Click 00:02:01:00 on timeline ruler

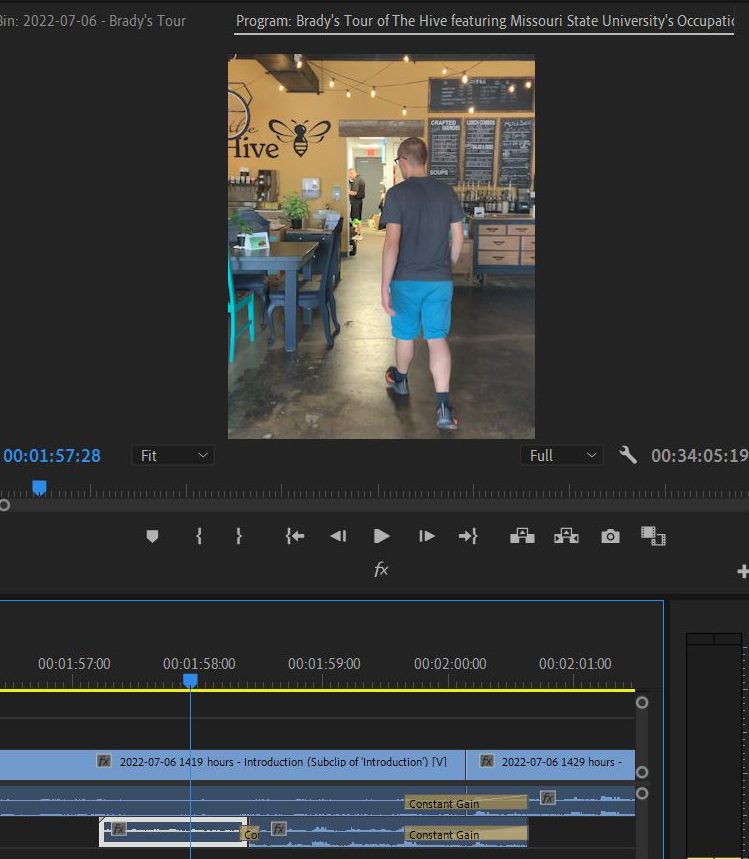point(575,664)
